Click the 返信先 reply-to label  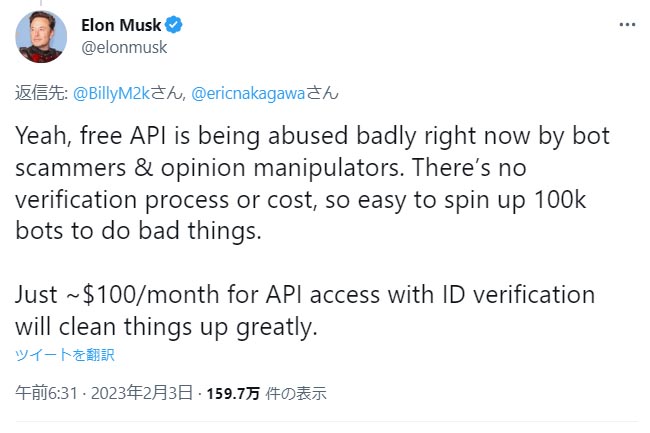point(37,94)
